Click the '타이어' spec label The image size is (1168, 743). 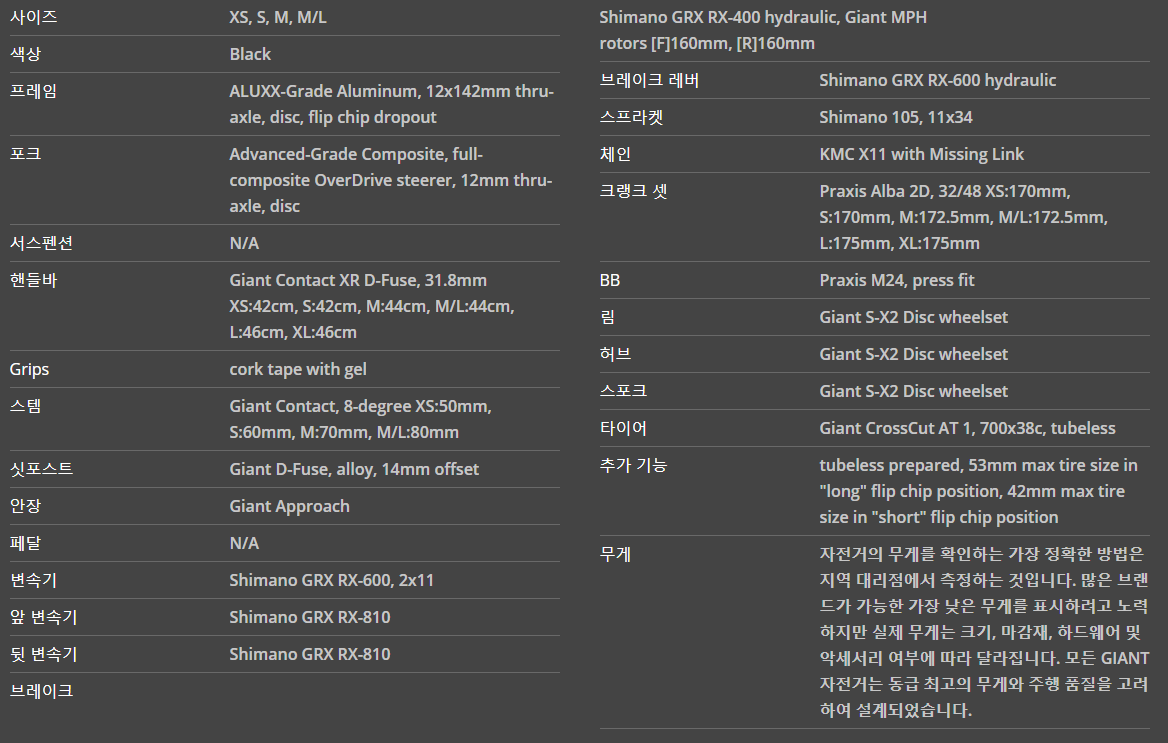[623, 429]
